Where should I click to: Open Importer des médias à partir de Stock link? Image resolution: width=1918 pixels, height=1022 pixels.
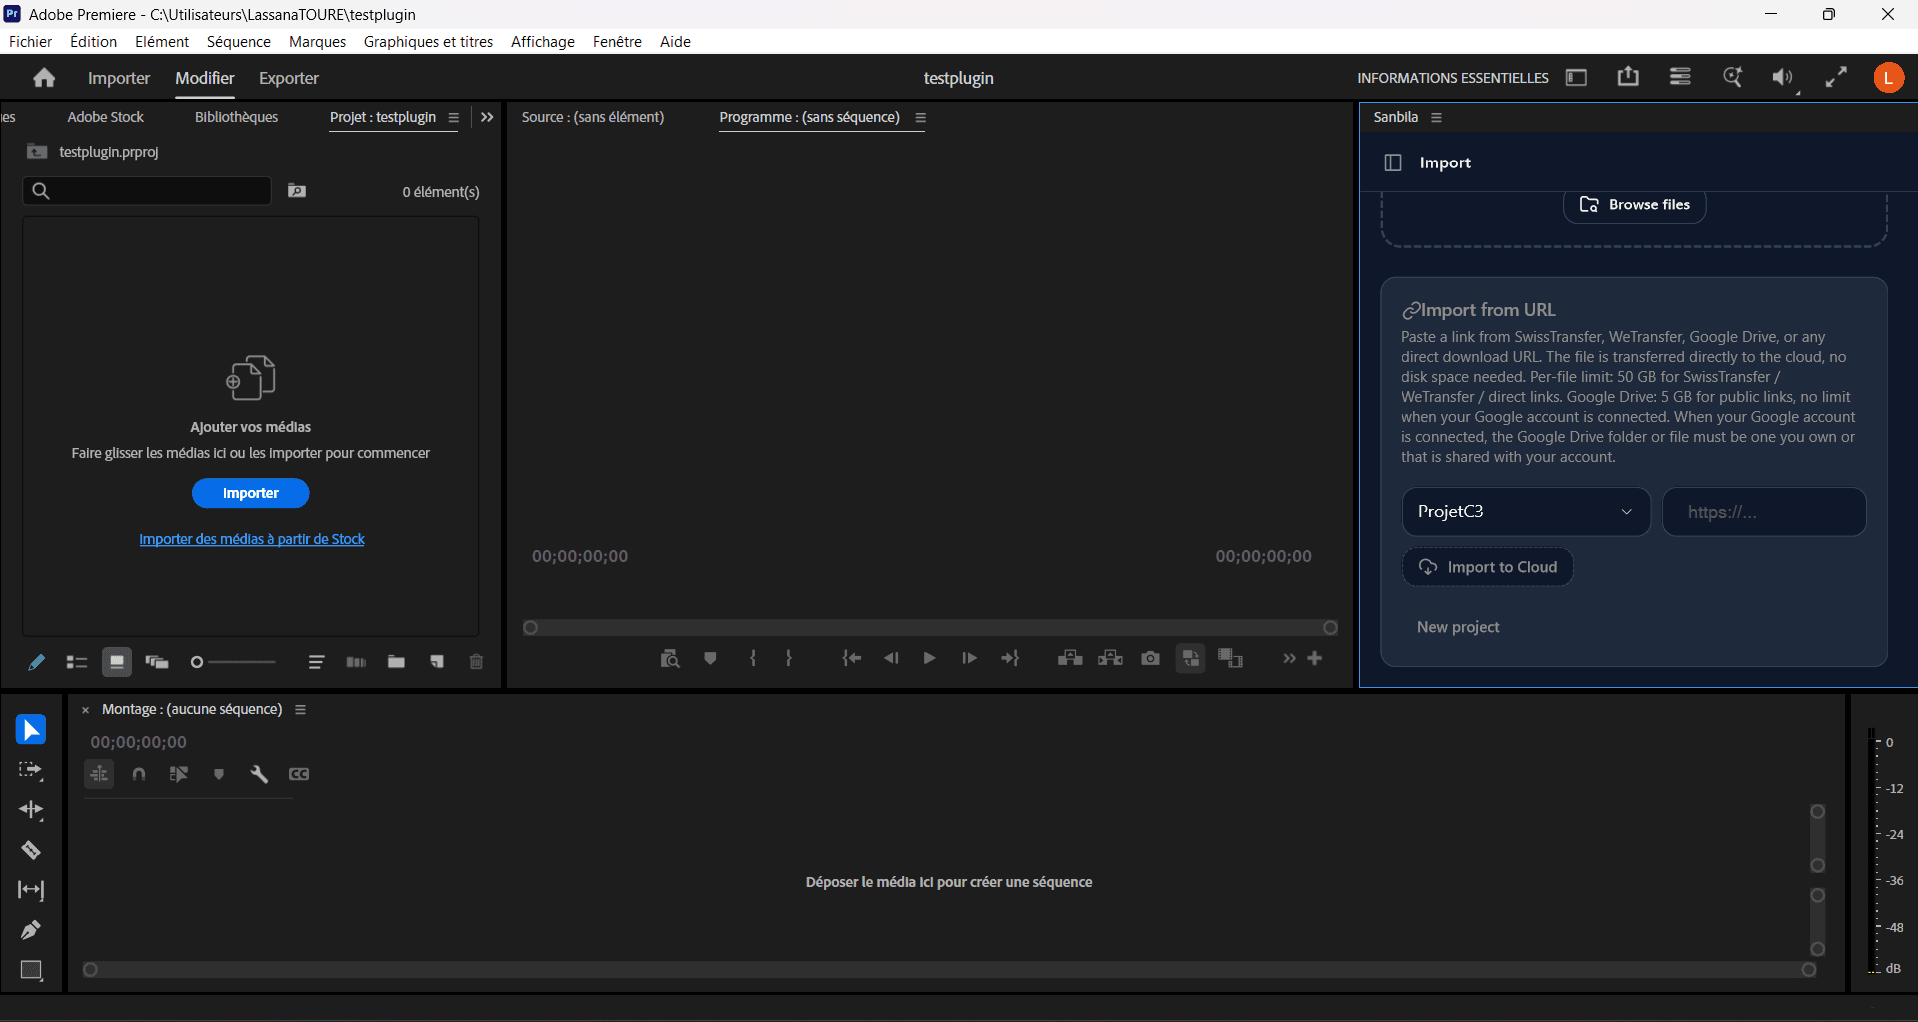252,539
